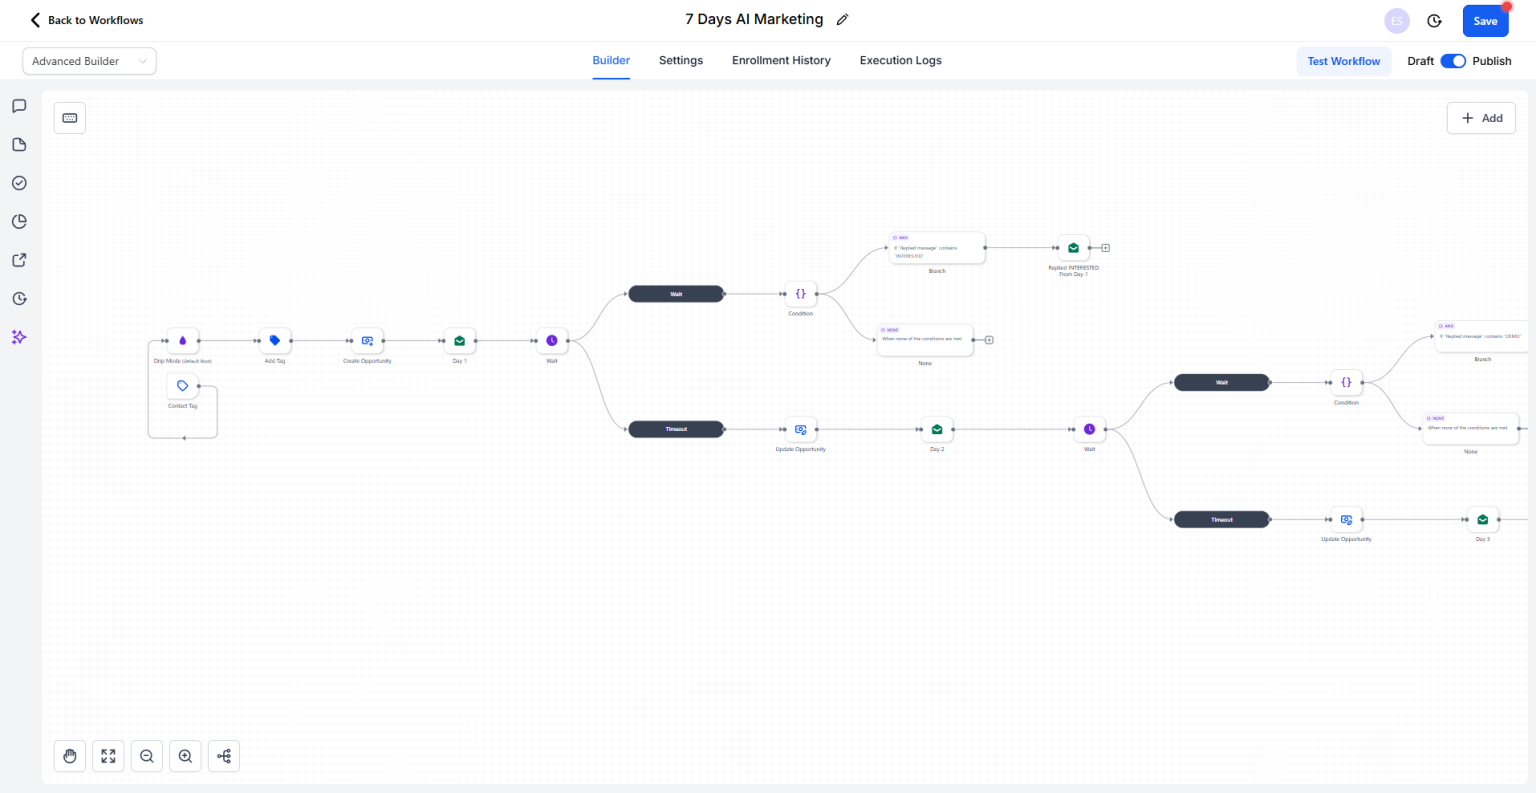This screenshot has height=793, width=1536.
Task: Open the Condition node before INTERESTED branch
Action: (x=801, y=294)
